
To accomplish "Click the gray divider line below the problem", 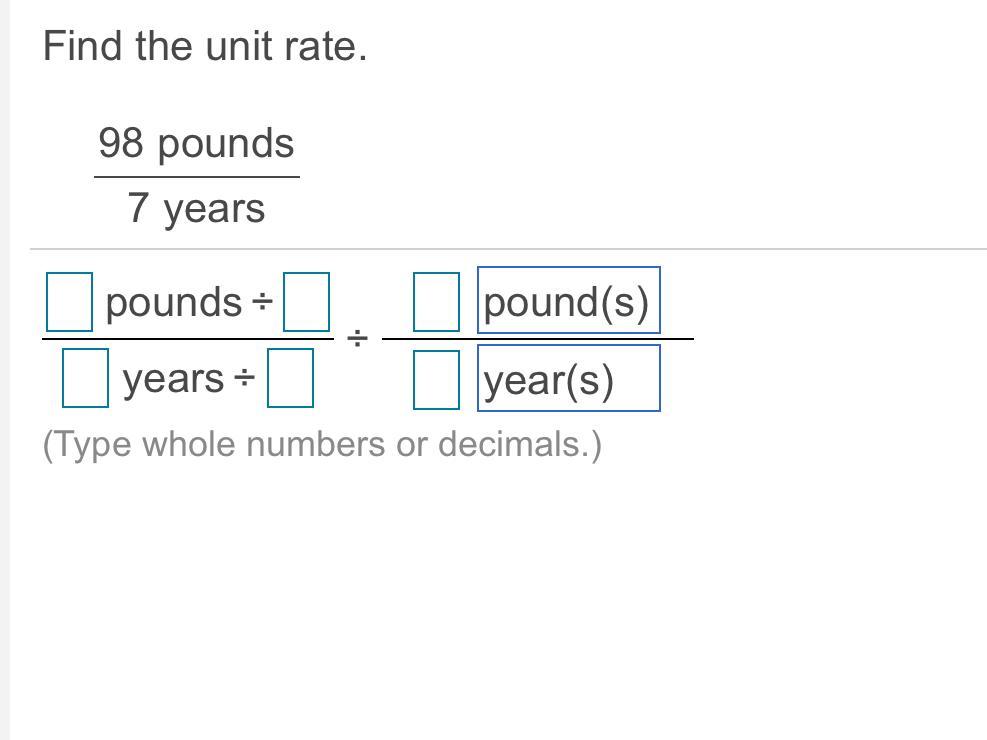I will tap(509, 249).
